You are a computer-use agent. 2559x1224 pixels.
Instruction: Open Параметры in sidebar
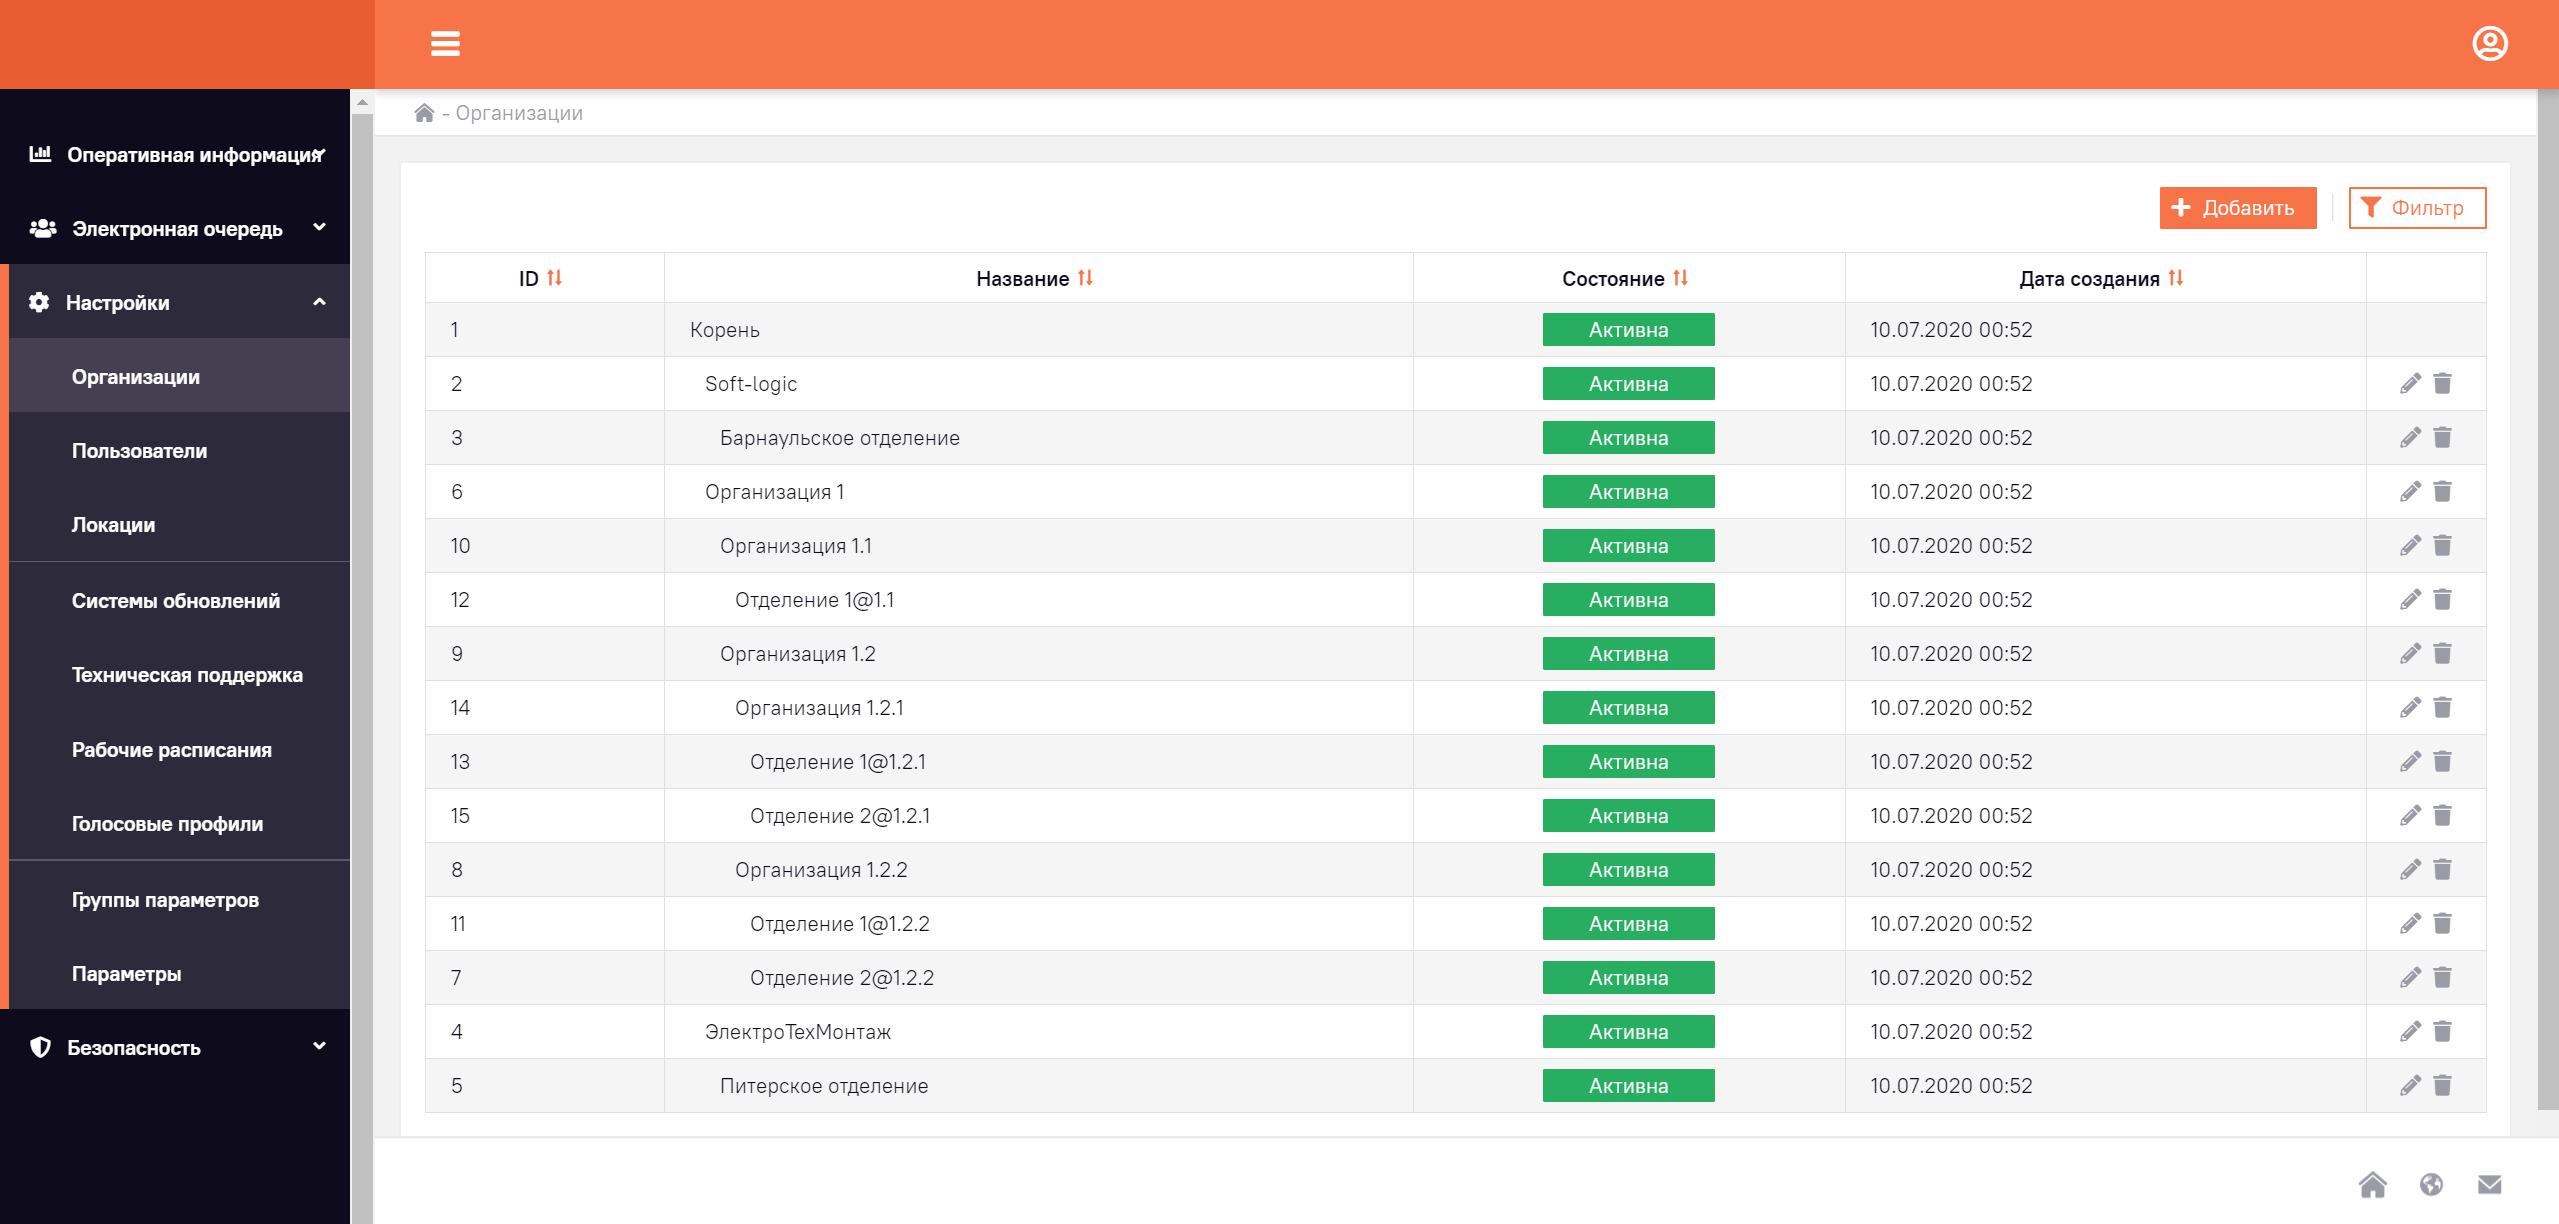coord(179,974)
